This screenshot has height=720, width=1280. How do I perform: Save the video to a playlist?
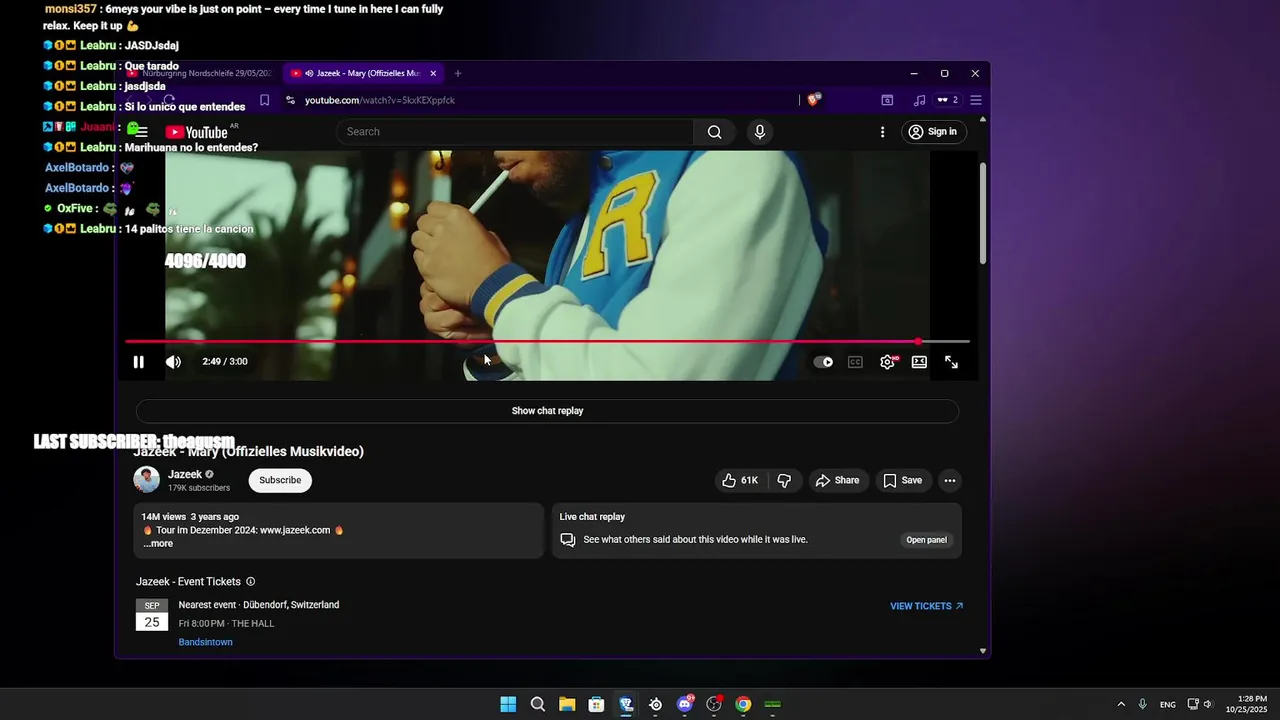pyautogui.click(x=902, y=480)
